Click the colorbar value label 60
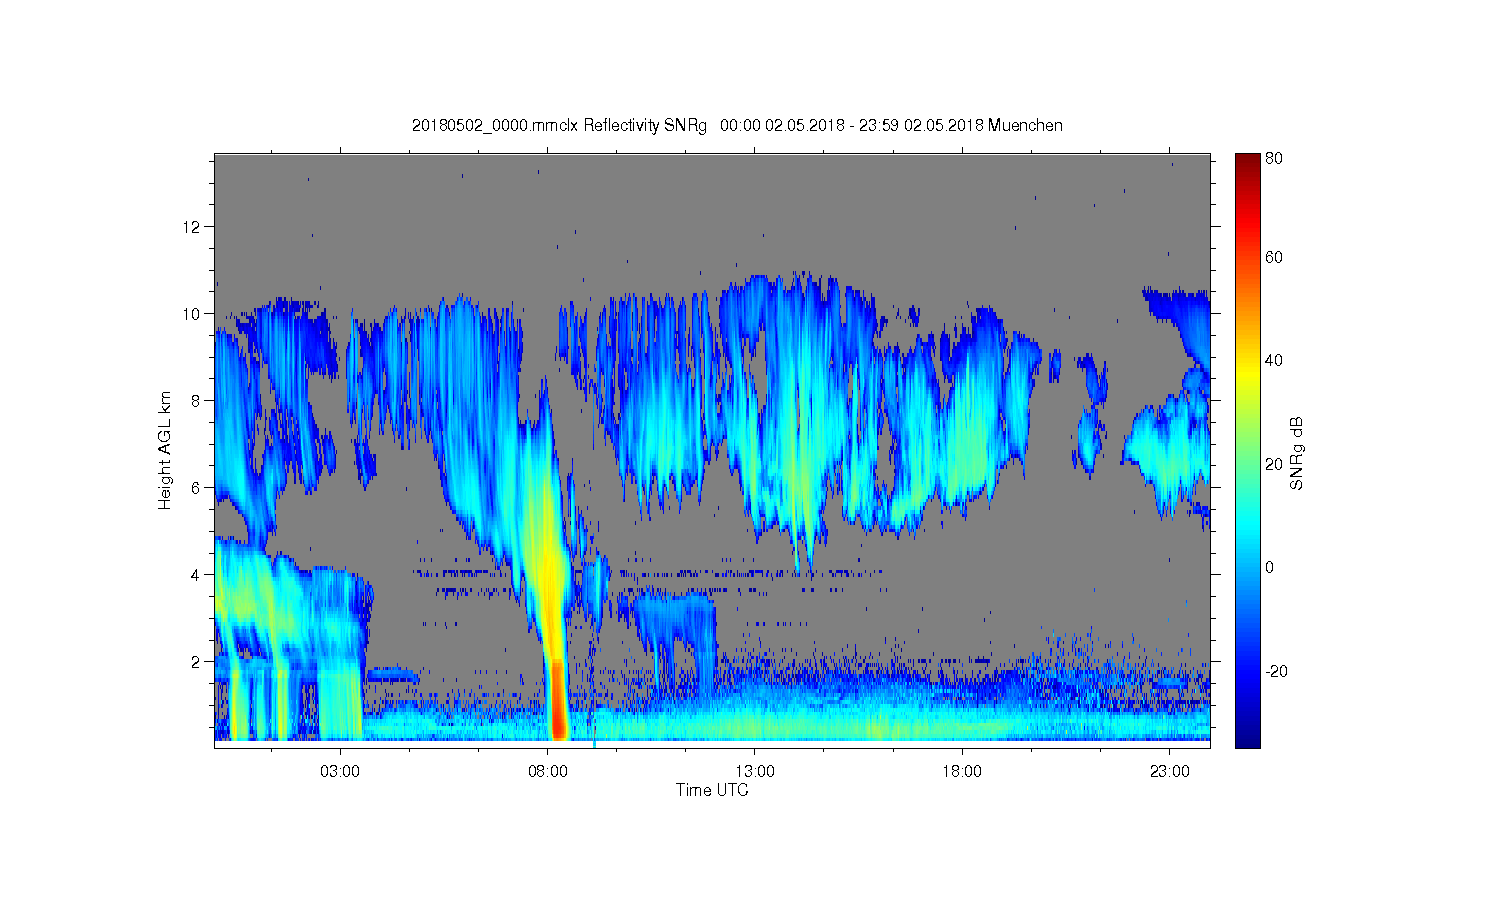Image resolution: width=1500 pixels, height=900 pixels. point(1274,257)
